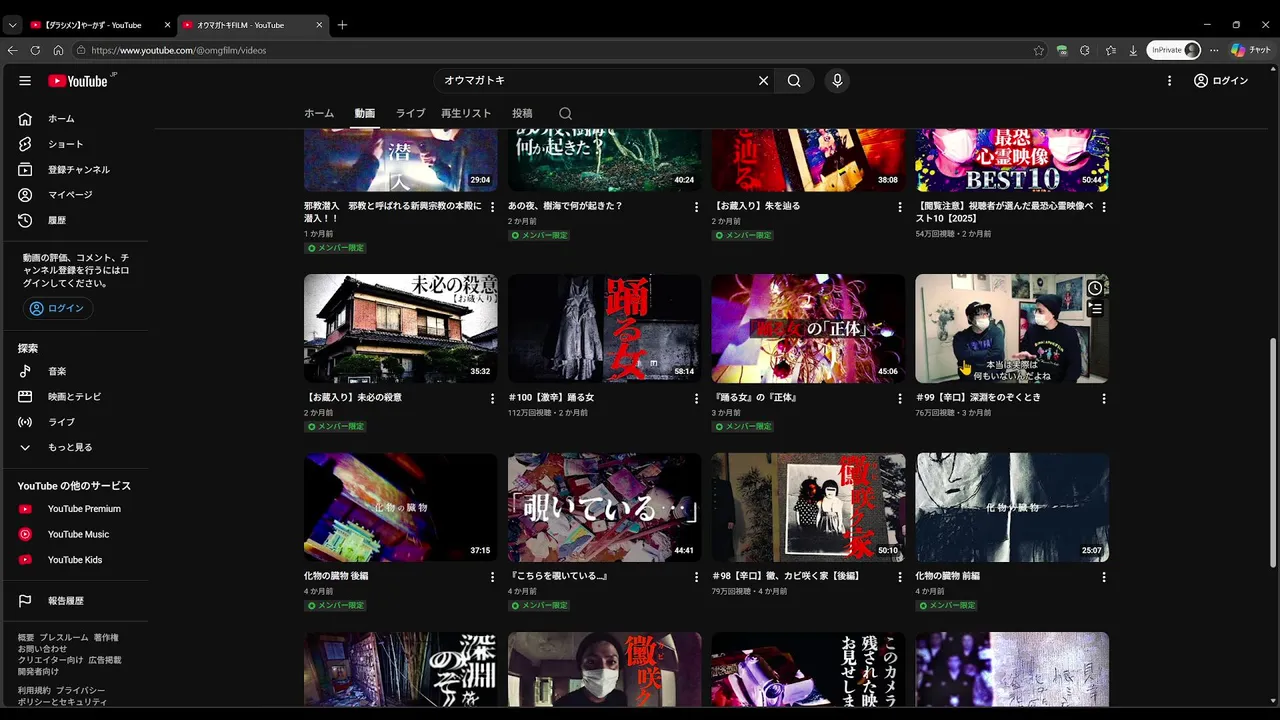Open options menu for 化物の臓物 前編
This screenshot has height=720, width=1280.
1104,577
